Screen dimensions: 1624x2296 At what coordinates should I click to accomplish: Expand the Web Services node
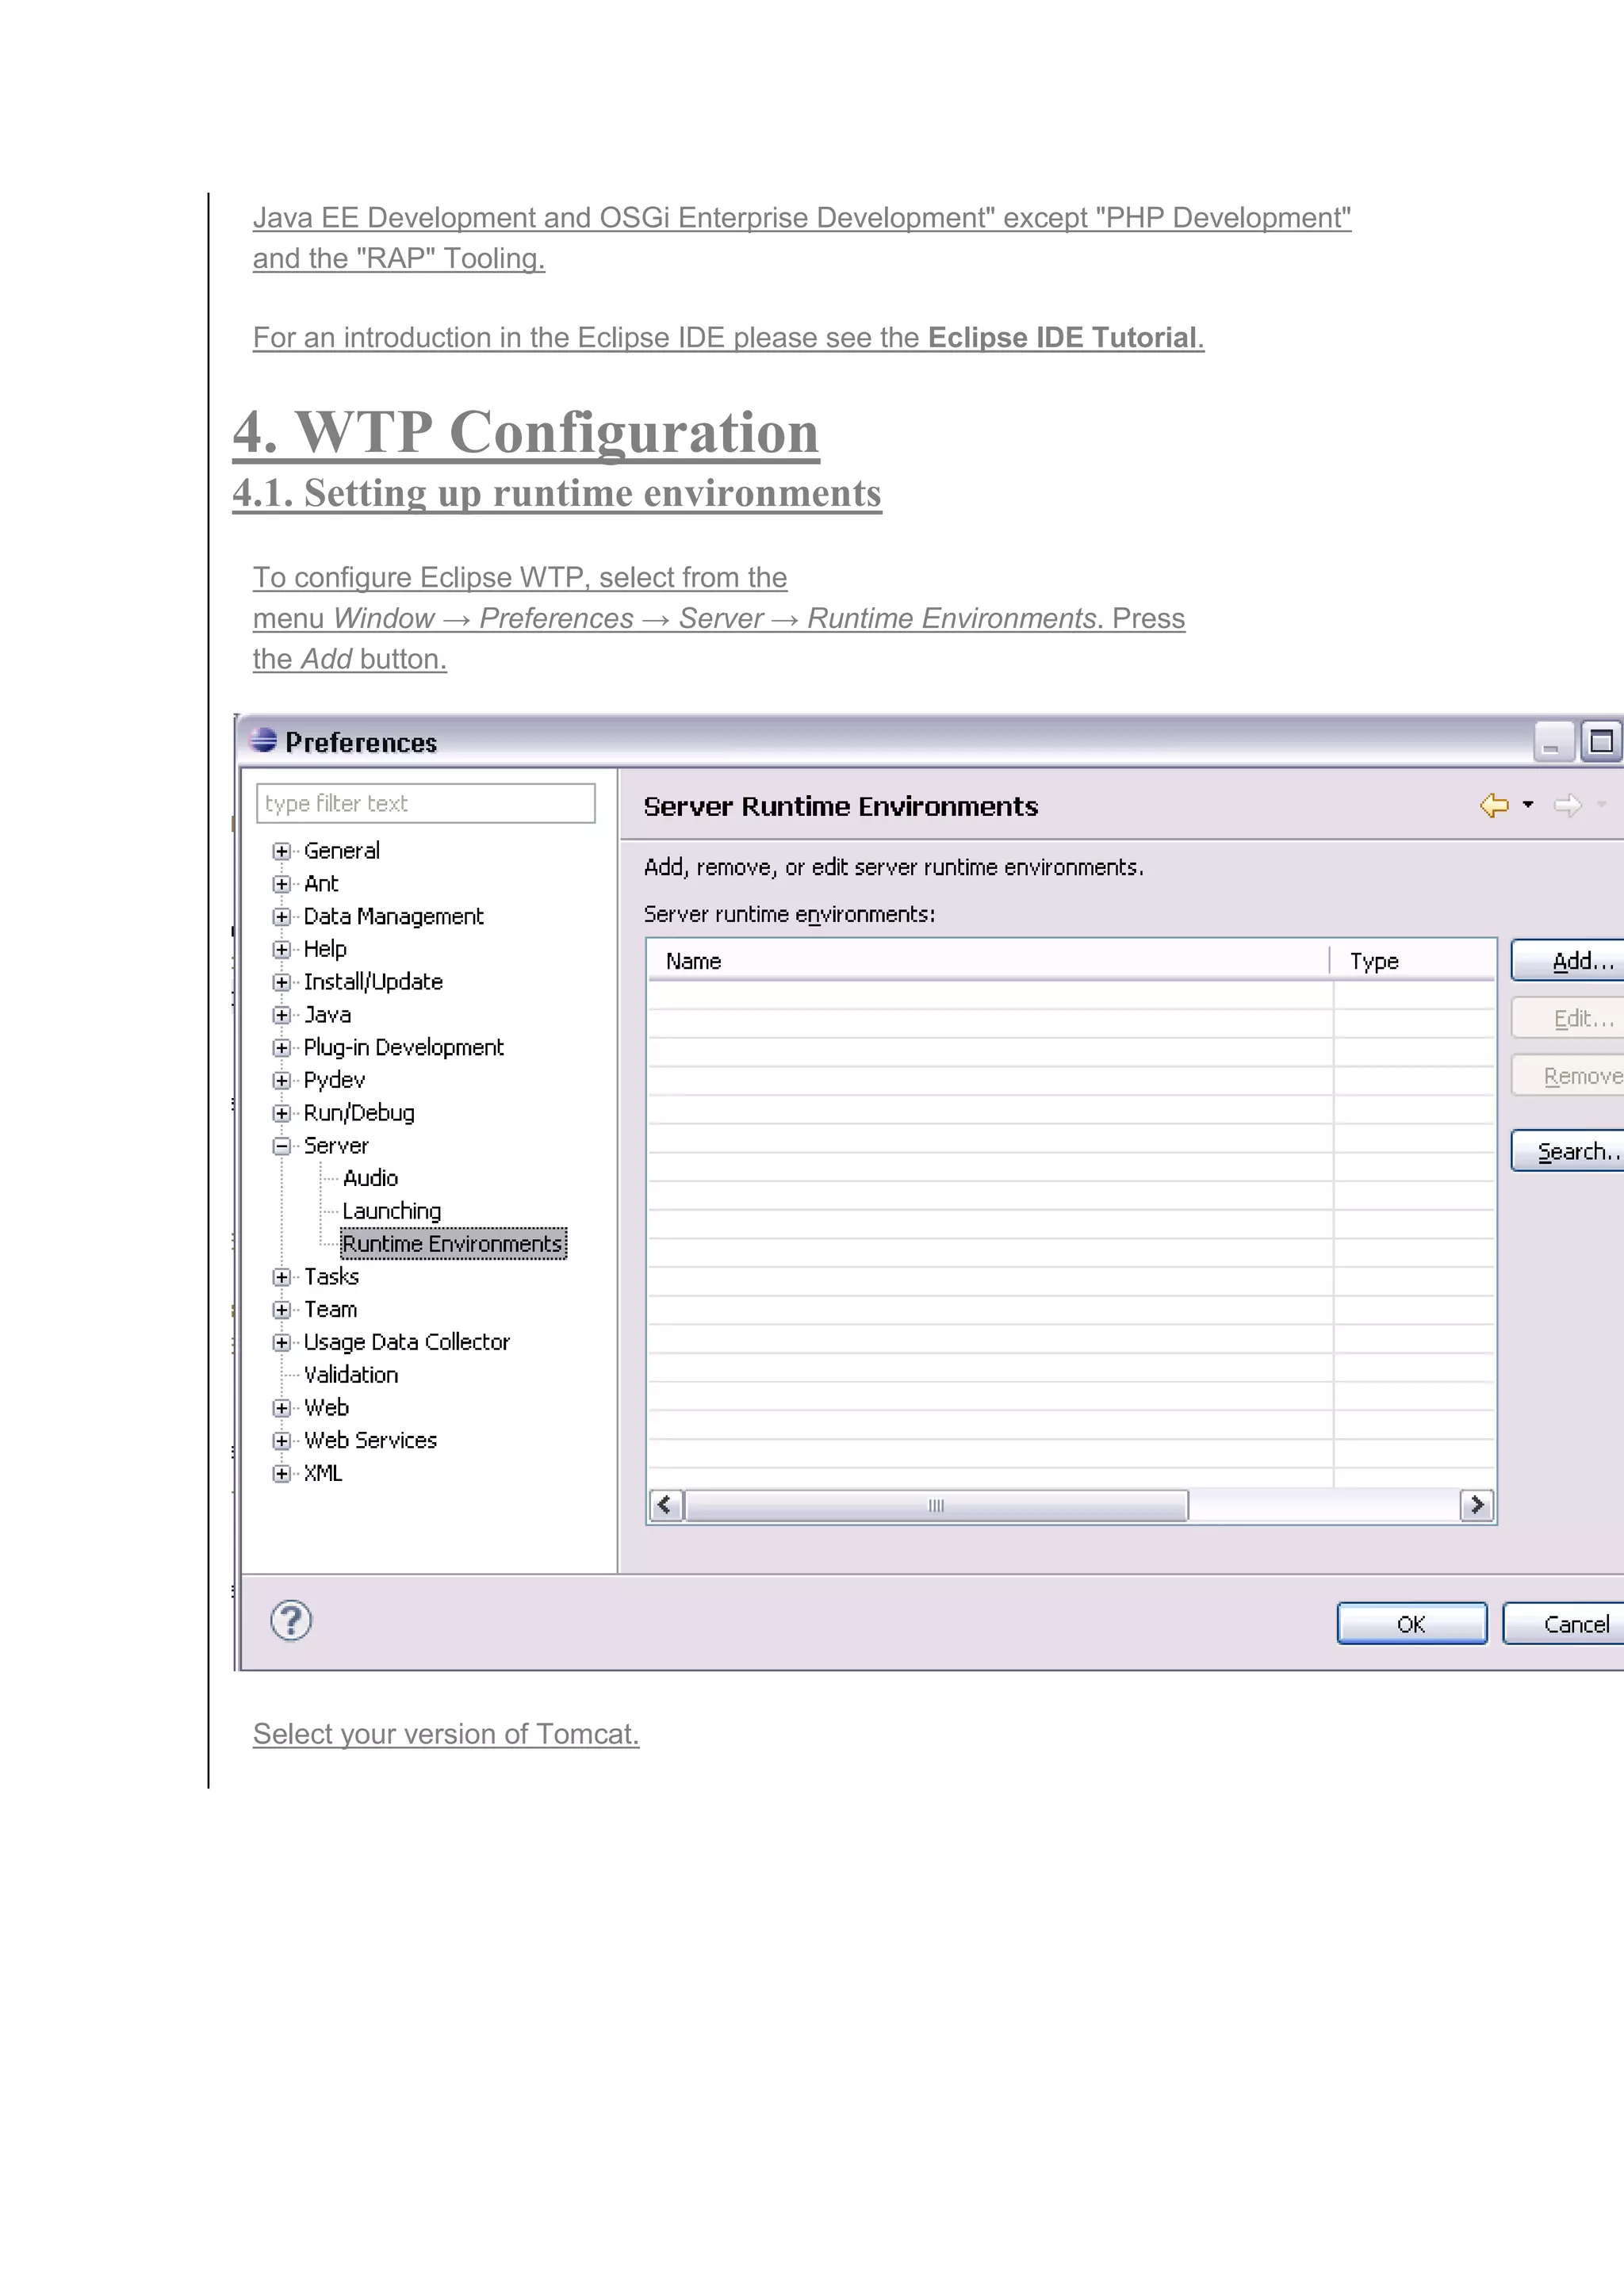click(x=281, y=1441)
